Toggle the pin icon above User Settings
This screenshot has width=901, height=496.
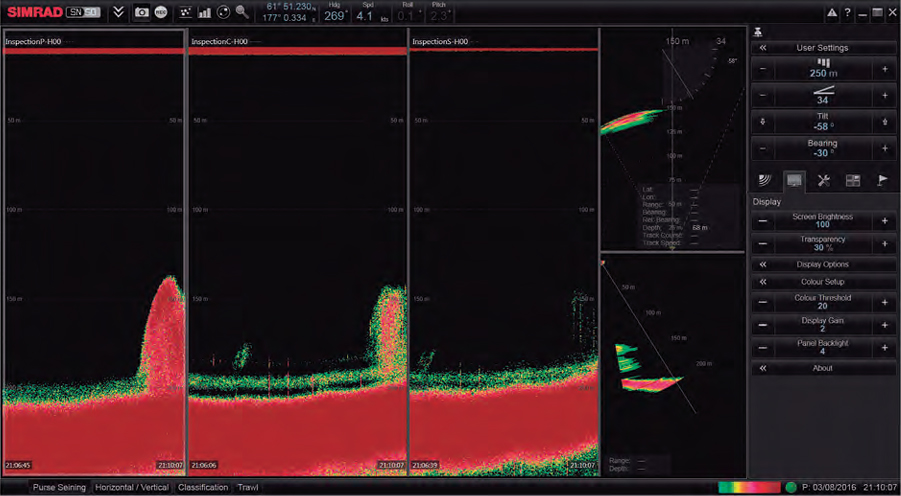[759, 31]
